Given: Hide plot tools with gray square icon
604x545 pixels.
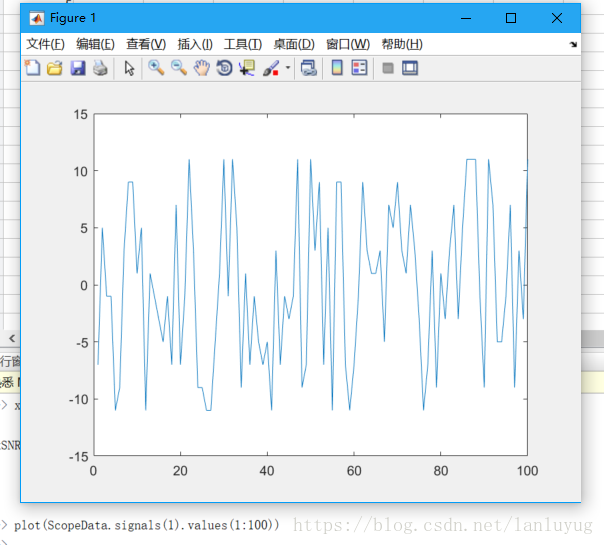Looking at the screenshot, I should (x=388, y=69).
